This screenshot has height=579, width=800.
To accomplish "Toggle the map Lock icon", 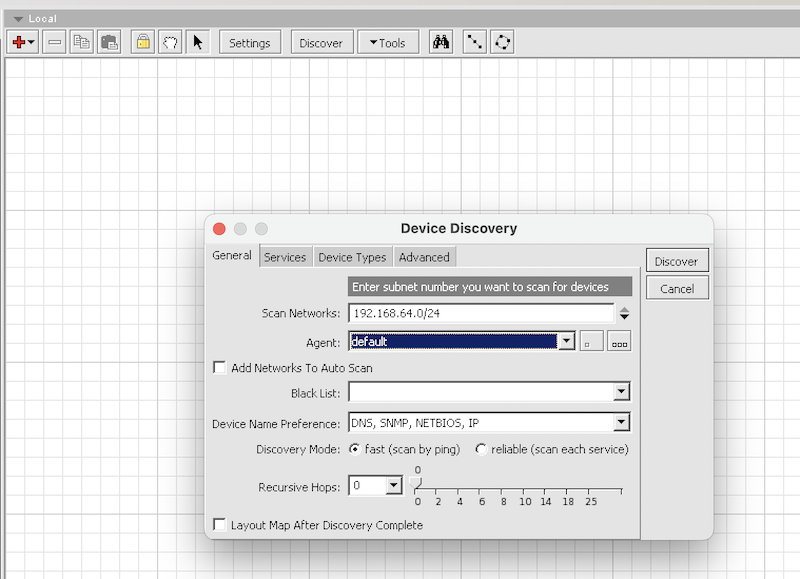I will pyautogui.click(x=143, y=42).
